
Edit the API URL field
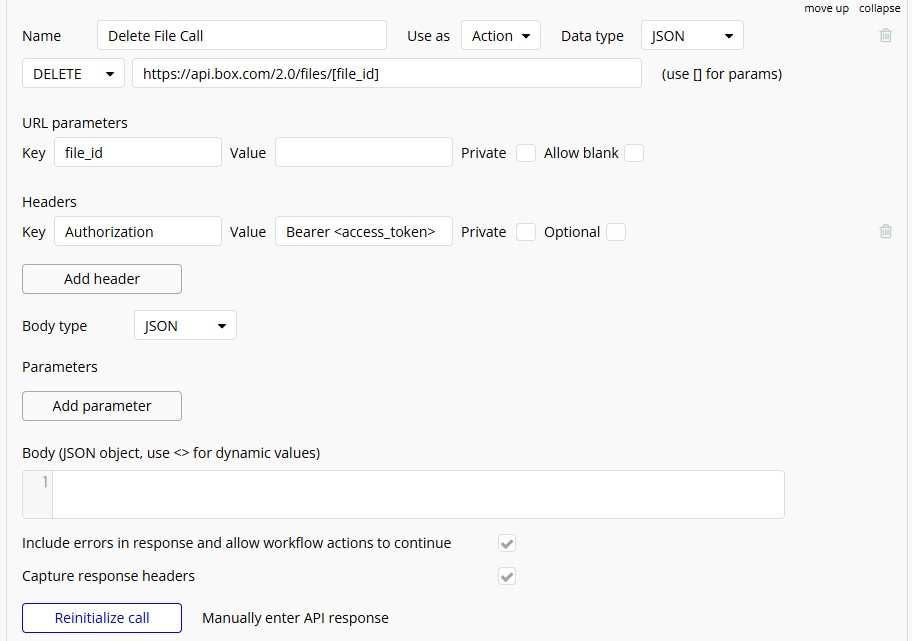pos(387,73)
